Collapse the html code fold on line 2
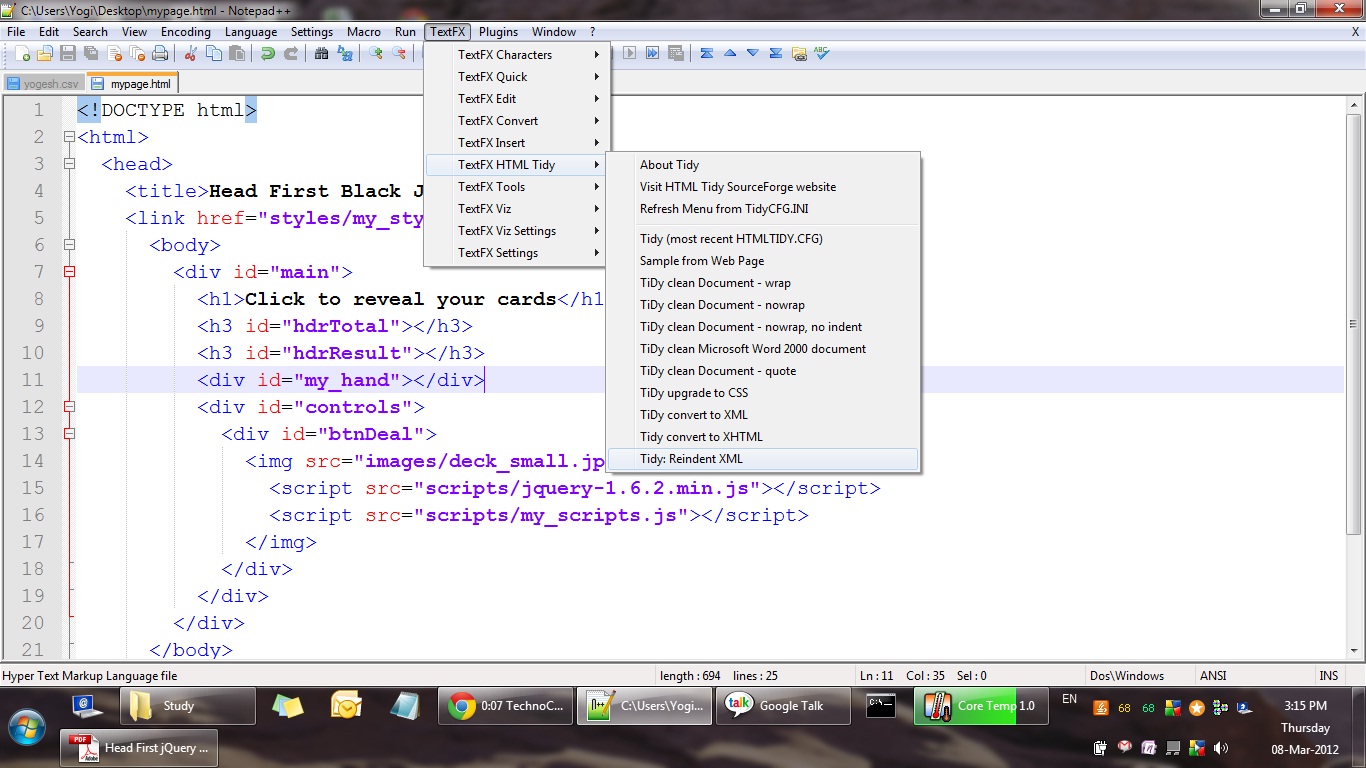1366x768 pixels. click(x=67, y=137)
